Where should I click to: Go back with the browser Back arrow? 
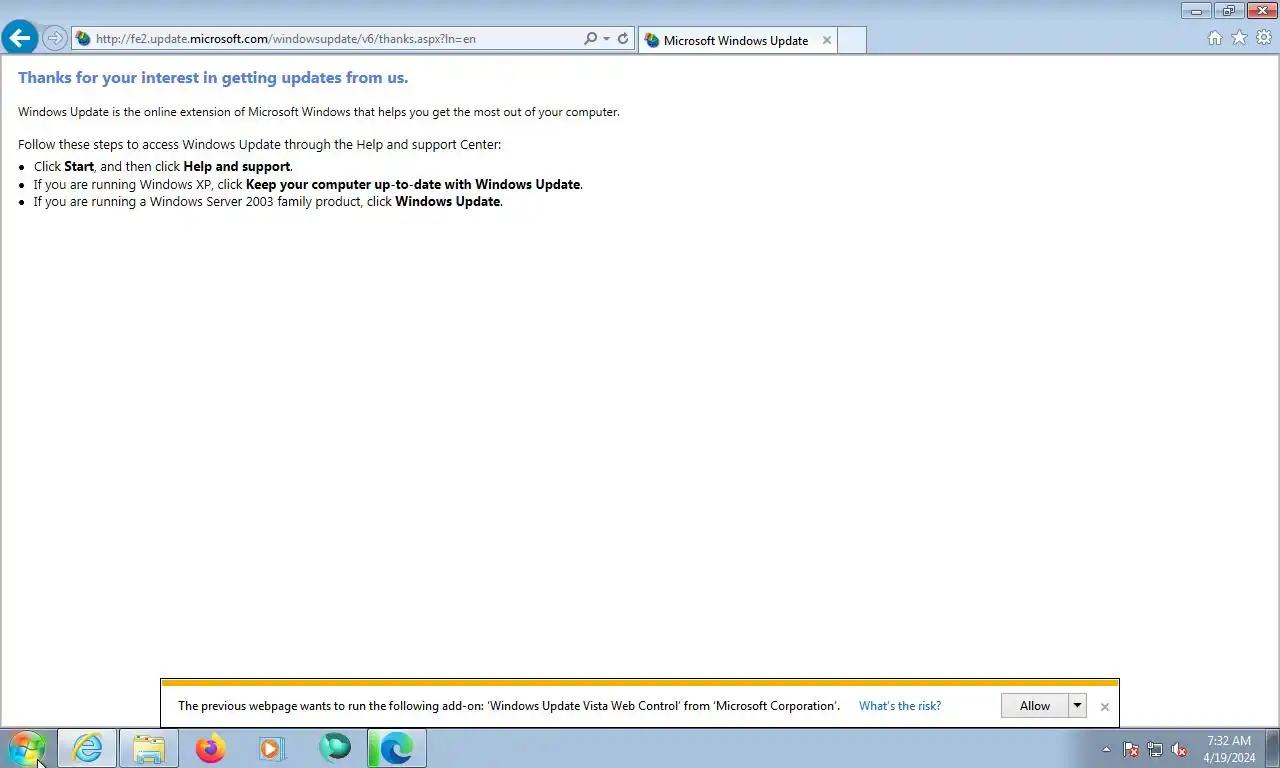click(20, 38)
